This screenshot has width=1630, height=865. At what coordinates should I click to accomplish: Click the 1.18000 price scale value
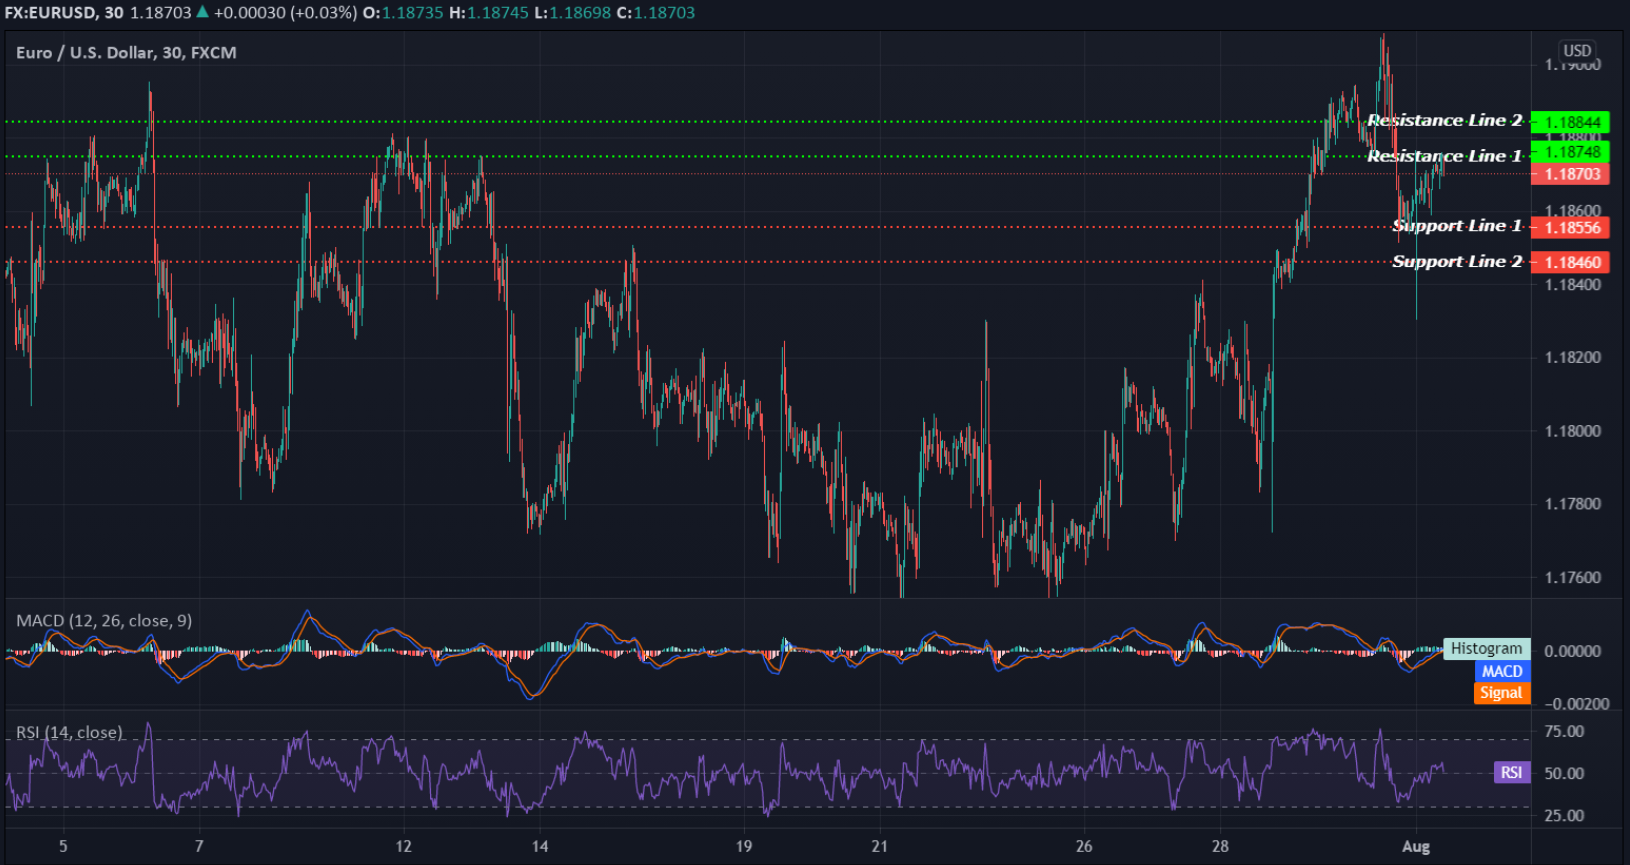tap(1573, 431)
